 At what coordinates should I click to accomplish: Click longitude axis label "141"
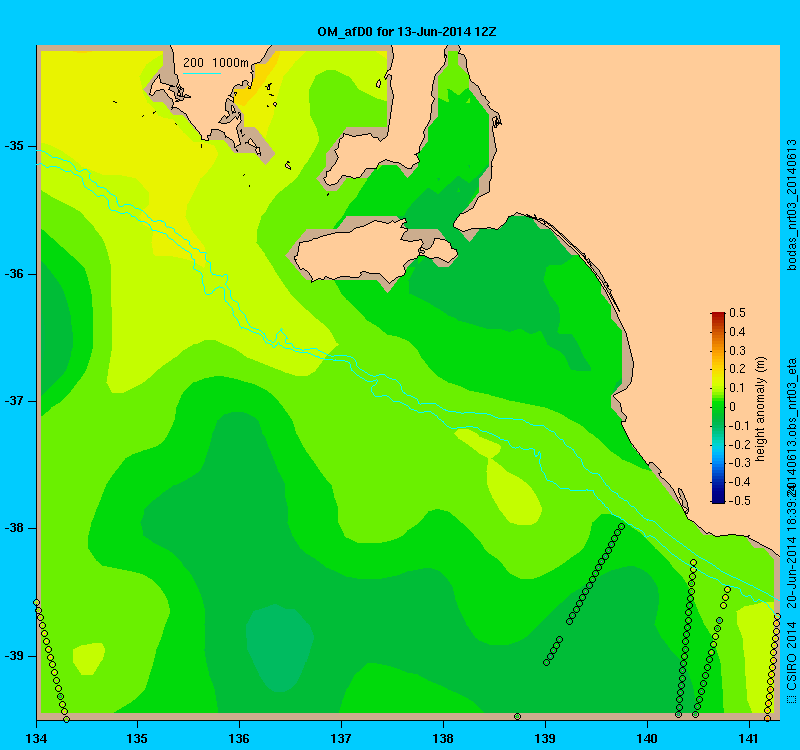(749, 738)
